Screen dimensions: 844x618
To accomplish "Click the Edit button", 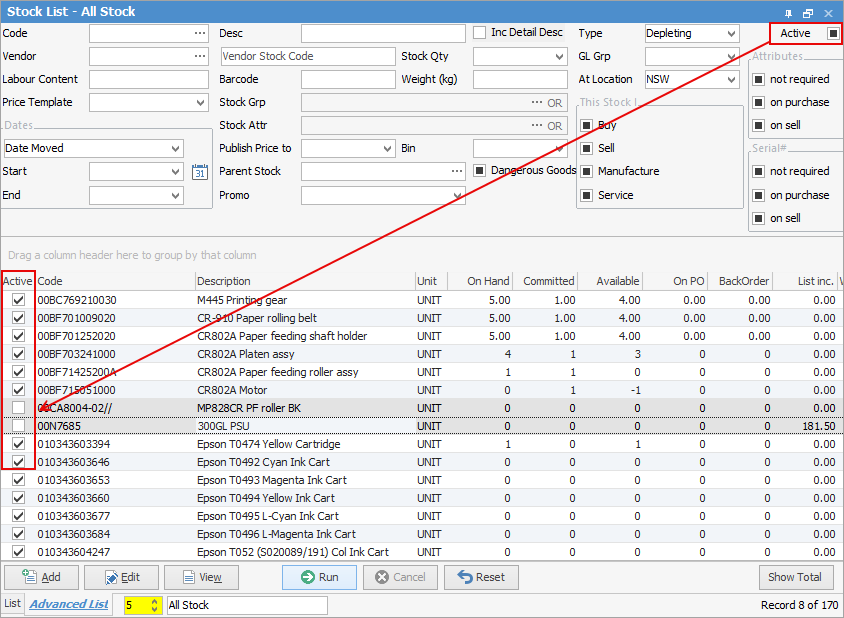I will coord(122,577).
